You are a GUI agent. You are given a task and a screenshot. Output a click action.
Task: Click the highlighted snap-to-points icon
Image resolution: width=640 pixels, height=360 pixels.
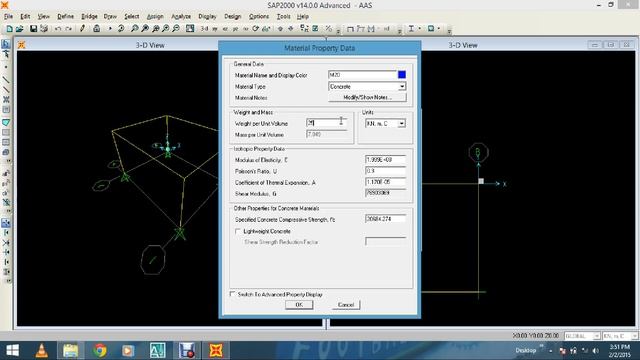[6, 223]
